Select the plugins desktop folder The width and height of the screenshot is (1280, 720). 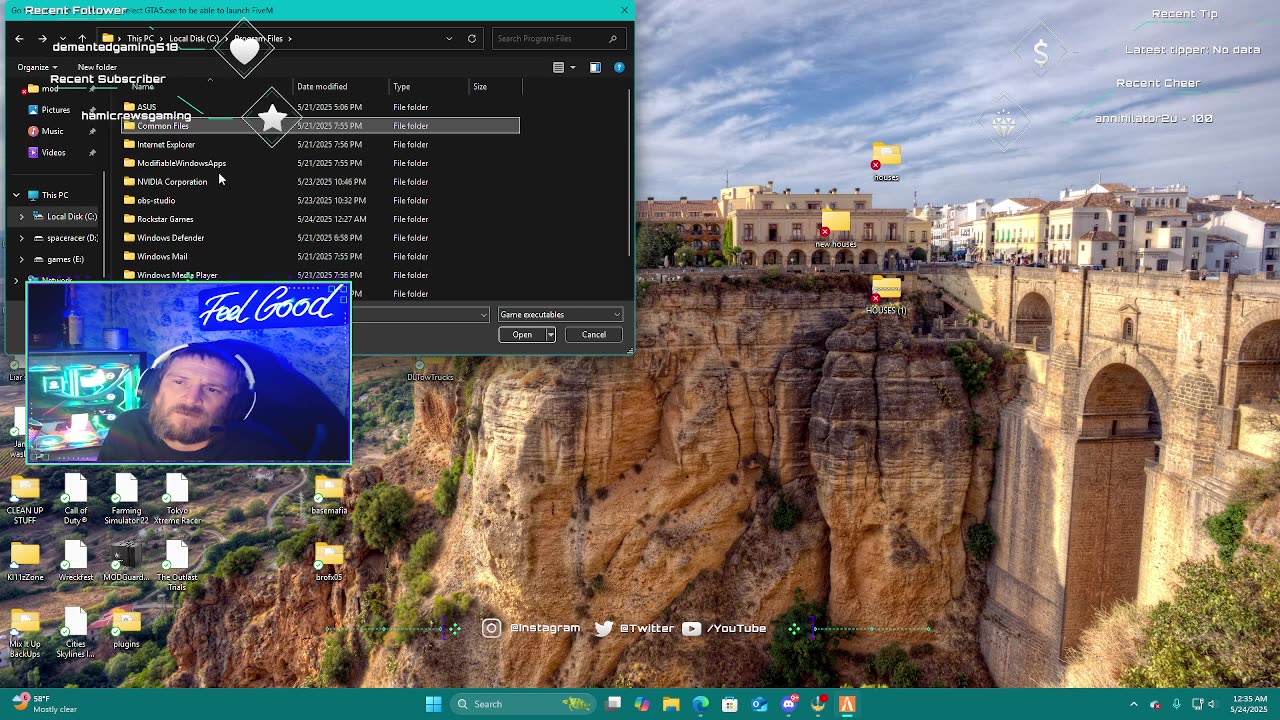pyautogui.click(x=126, y=628)
